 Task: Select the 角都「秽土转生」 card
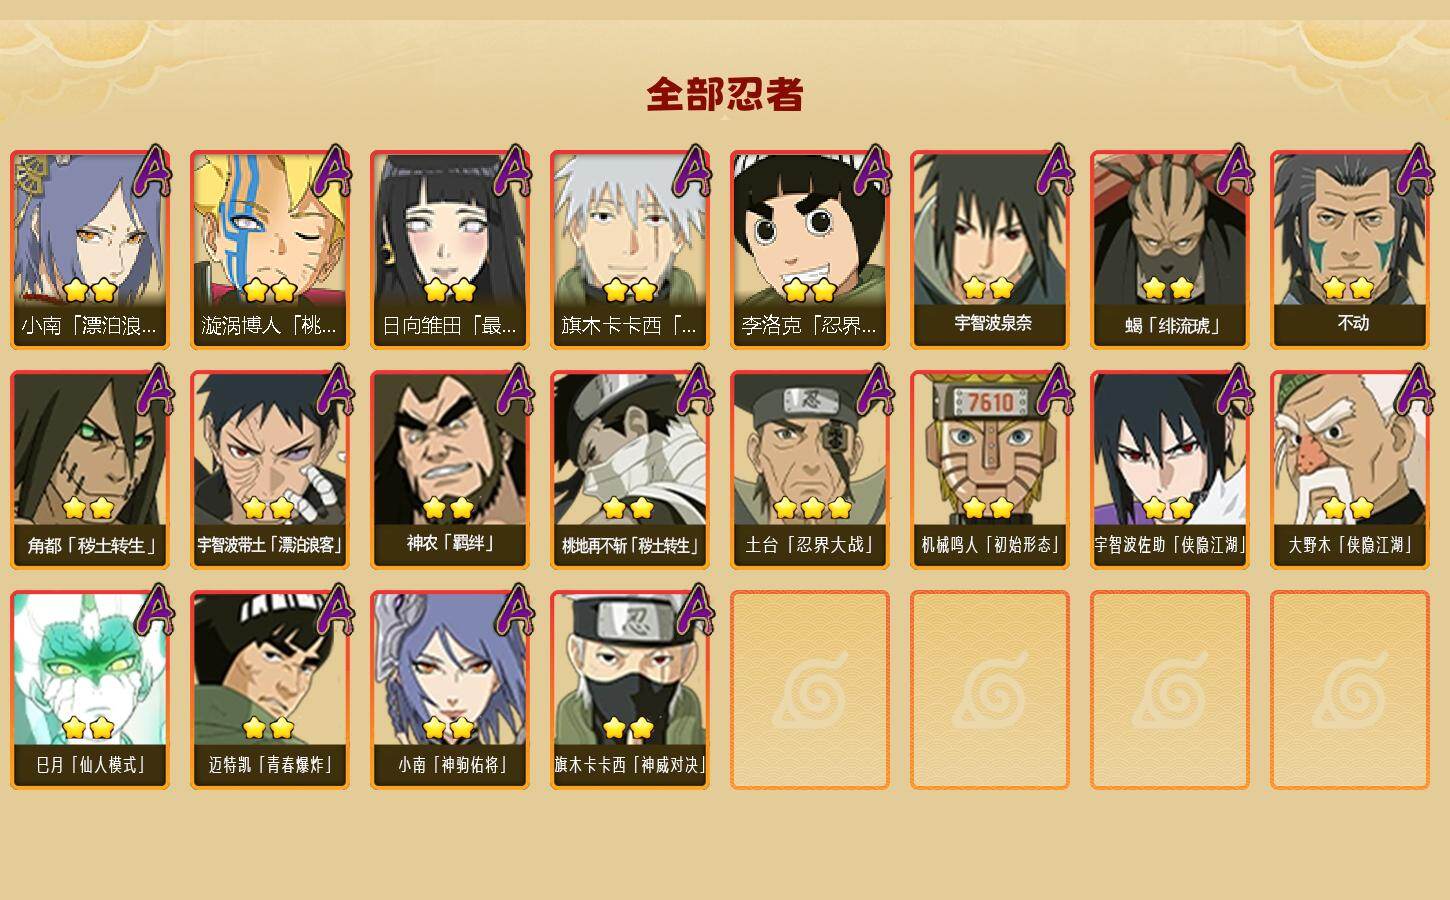[90, 470]
